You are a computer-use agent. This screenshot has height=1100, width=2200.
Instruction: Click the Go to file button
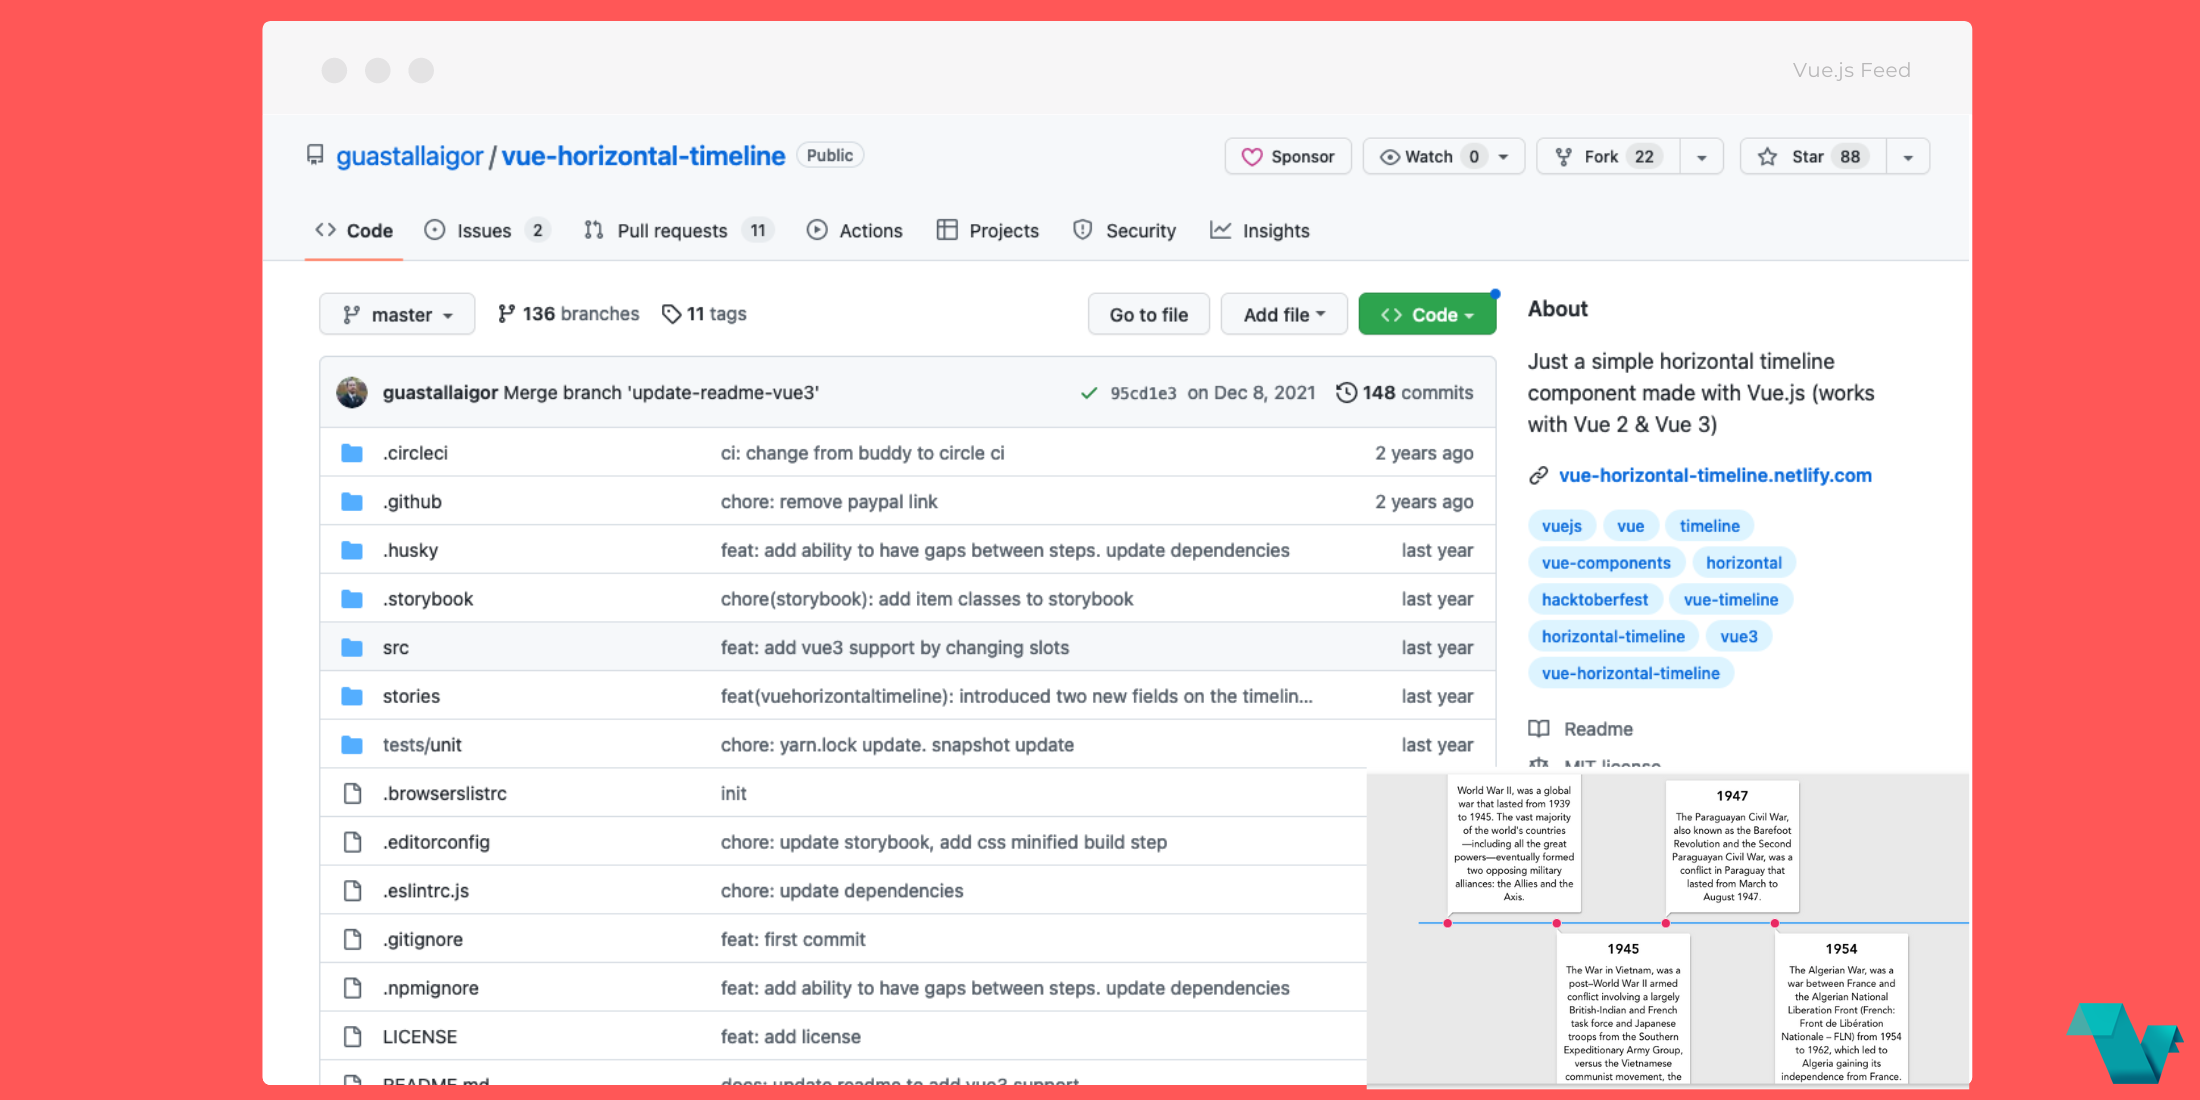[x=1148, y=313]
